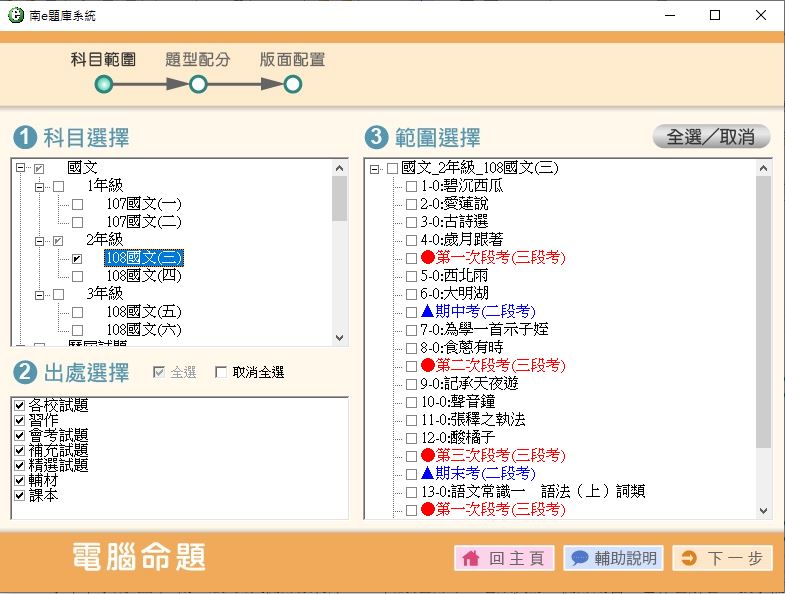
Task: Select 108國文(四) in subject tree
Action: 143,275
